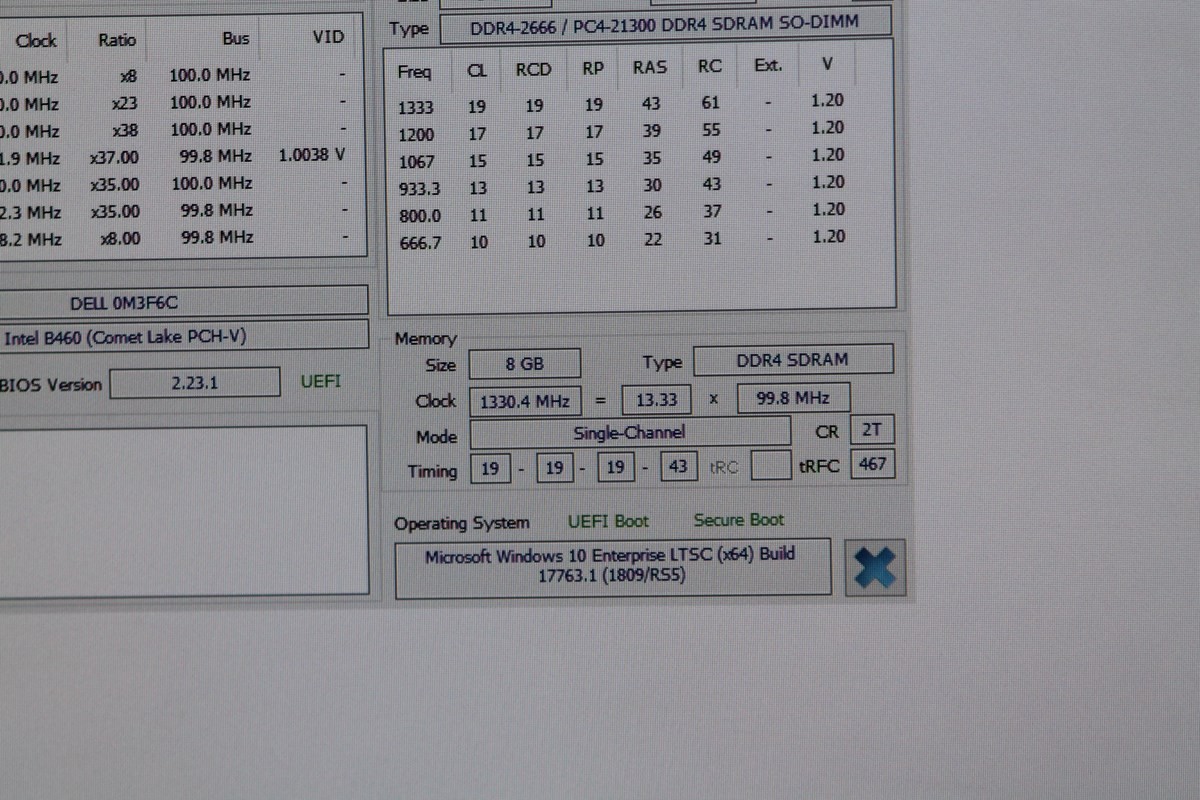Select the CR field showing 2T
1200x800 pixels.
tap(871, 431)
